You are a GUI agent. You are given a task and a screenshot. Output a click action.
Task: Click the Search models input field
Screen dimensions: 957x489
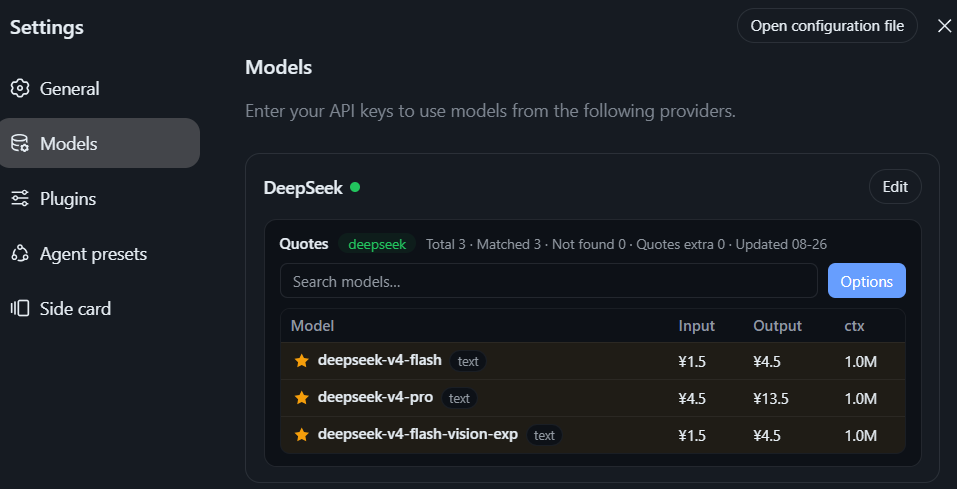pyautogui.click(x=549, y=281)
